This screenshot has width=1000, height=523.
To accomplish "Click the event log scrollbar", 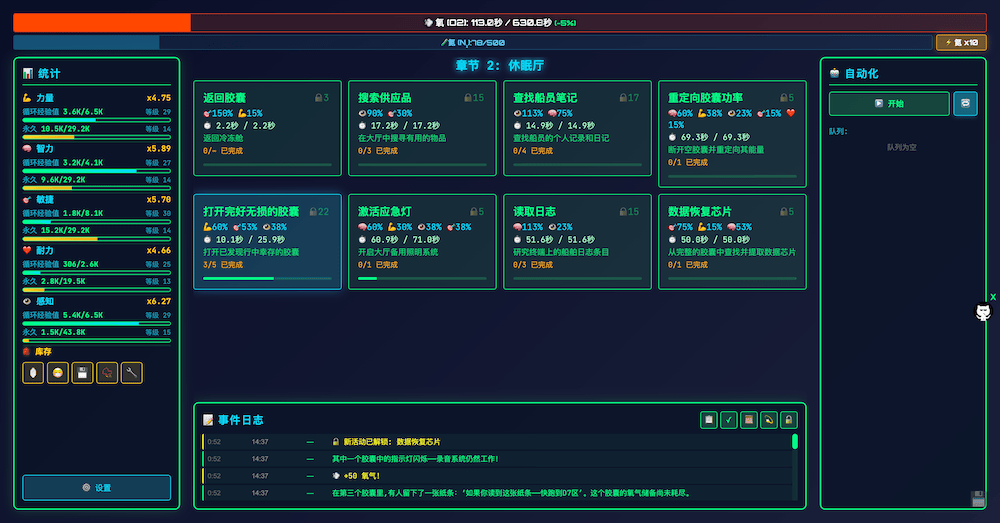I will (795, 442).
